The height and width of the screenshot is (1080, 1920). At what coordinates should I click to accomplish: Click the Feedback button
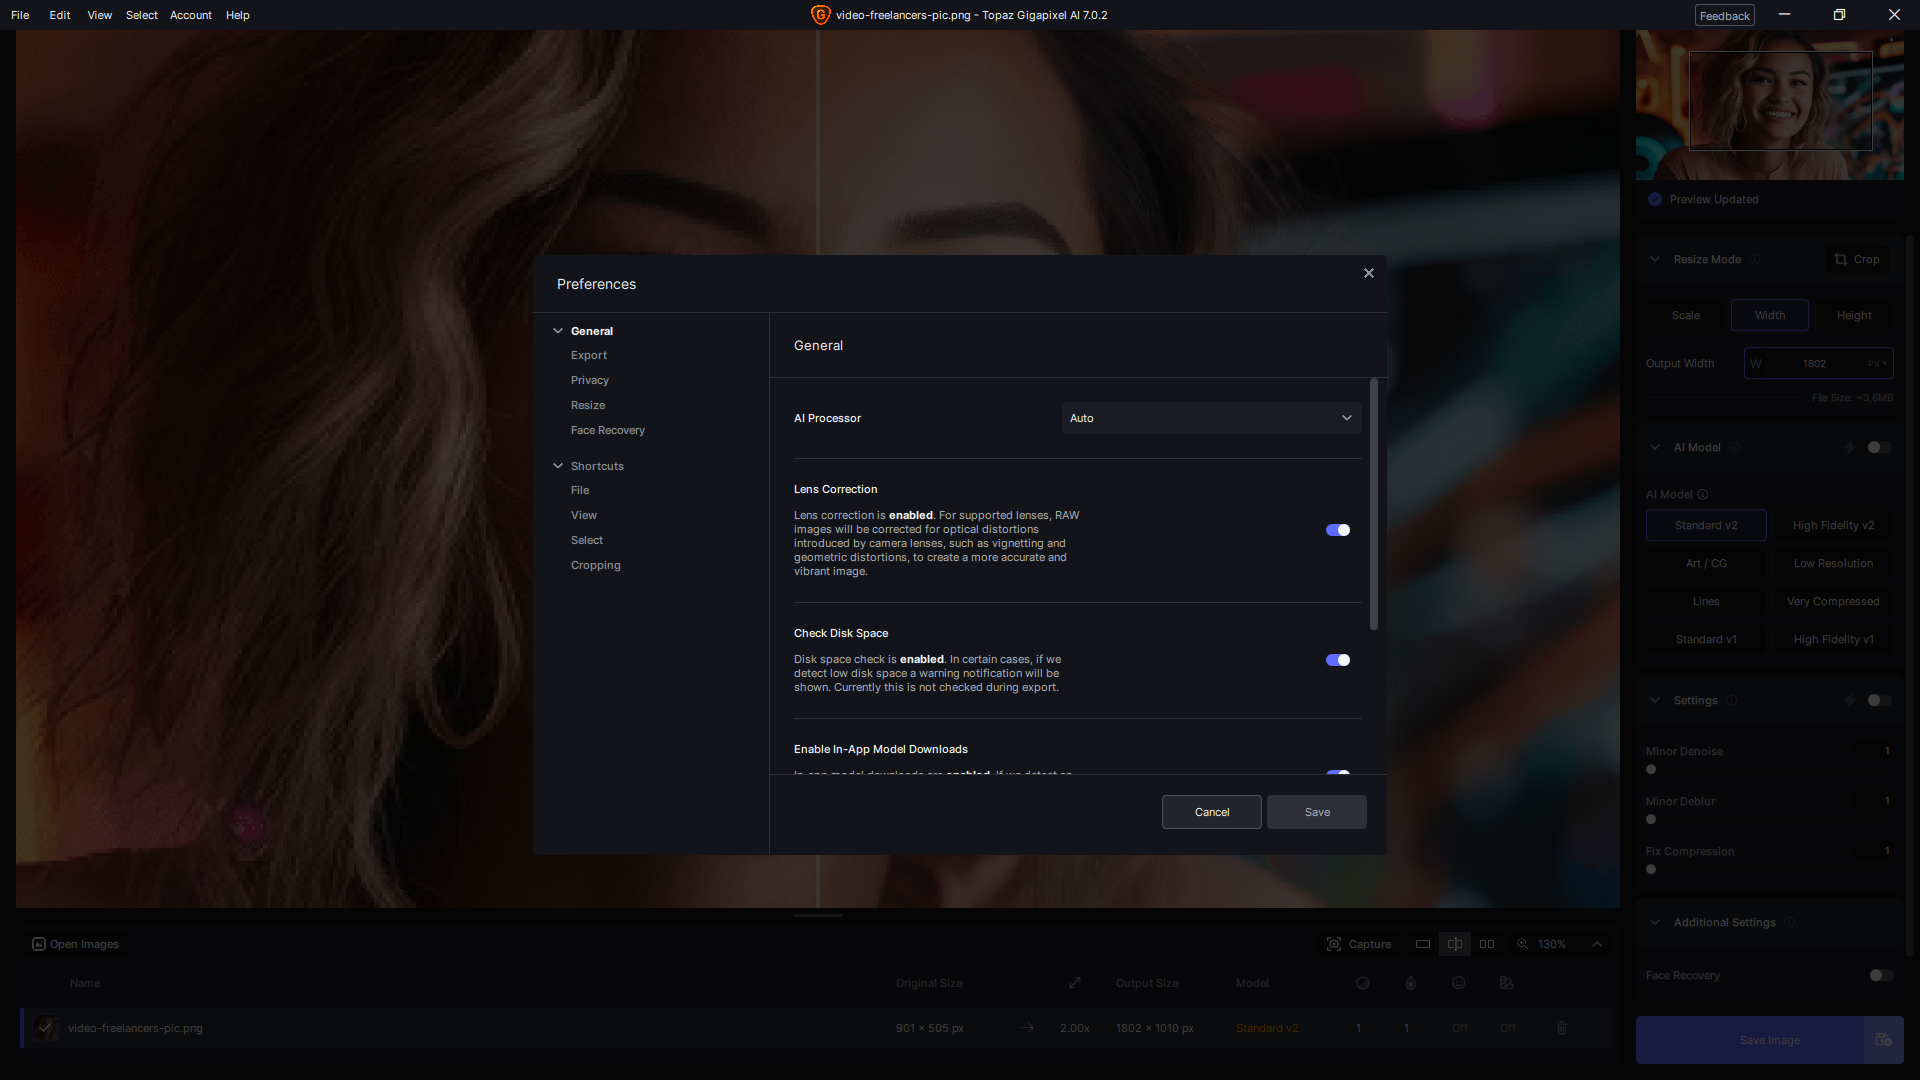1725,15
